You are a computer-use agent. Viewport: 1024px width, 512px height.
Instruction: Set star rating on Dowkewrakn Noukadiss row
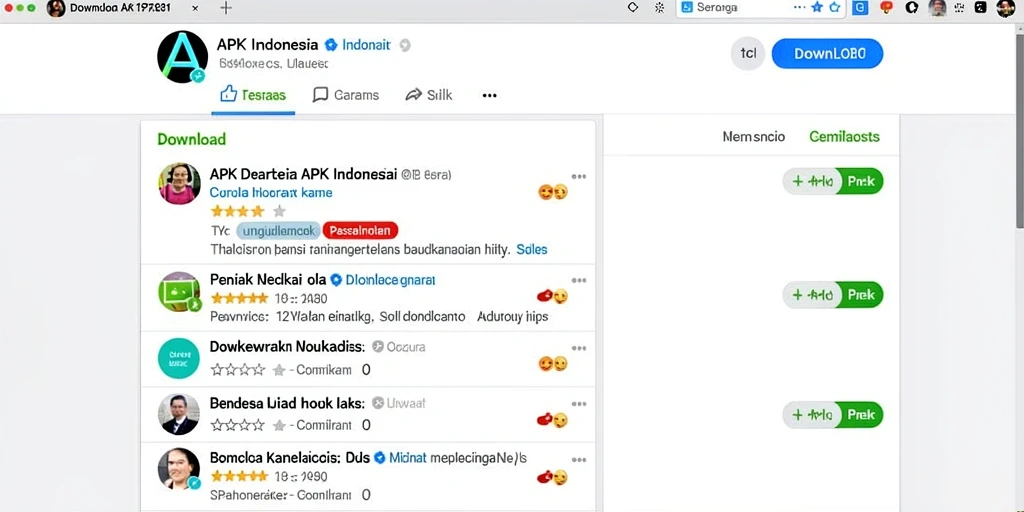pyautogui.click(x=248, y=370)
